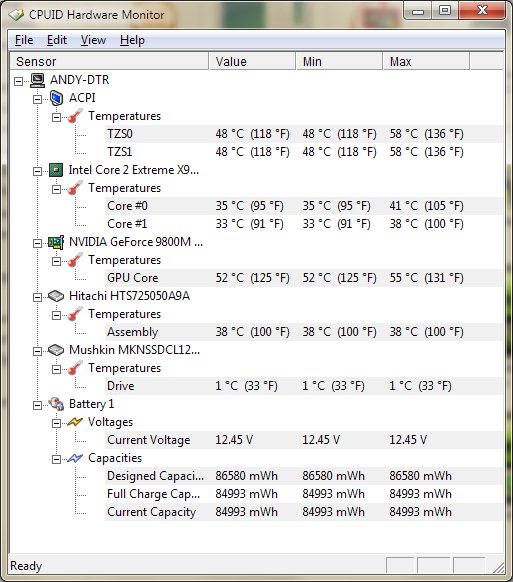Click the NVIDIA GeForce graphics card icon
This screenshot has width=513, height=582.
[x=56, y=242]
